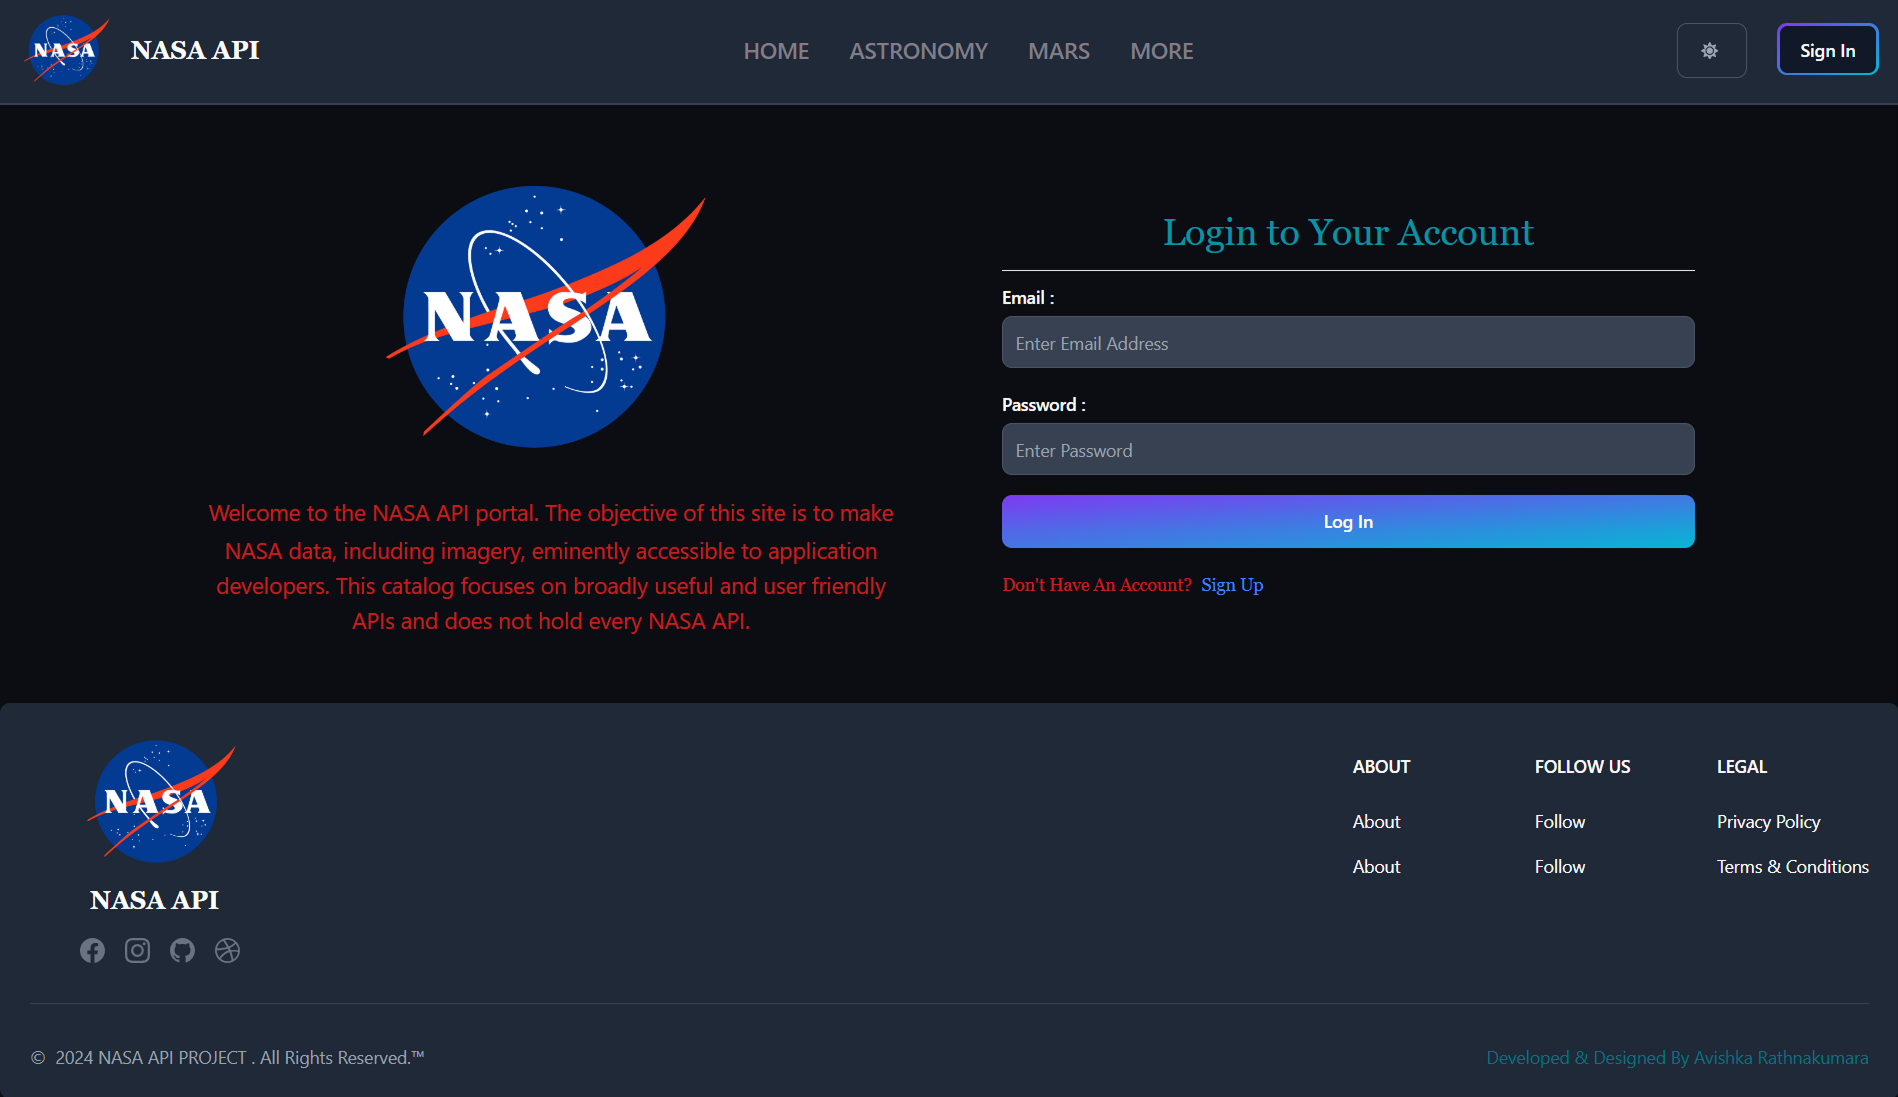
Task: Open the MORE navigation dropdown
Action: click(1161, 50)
